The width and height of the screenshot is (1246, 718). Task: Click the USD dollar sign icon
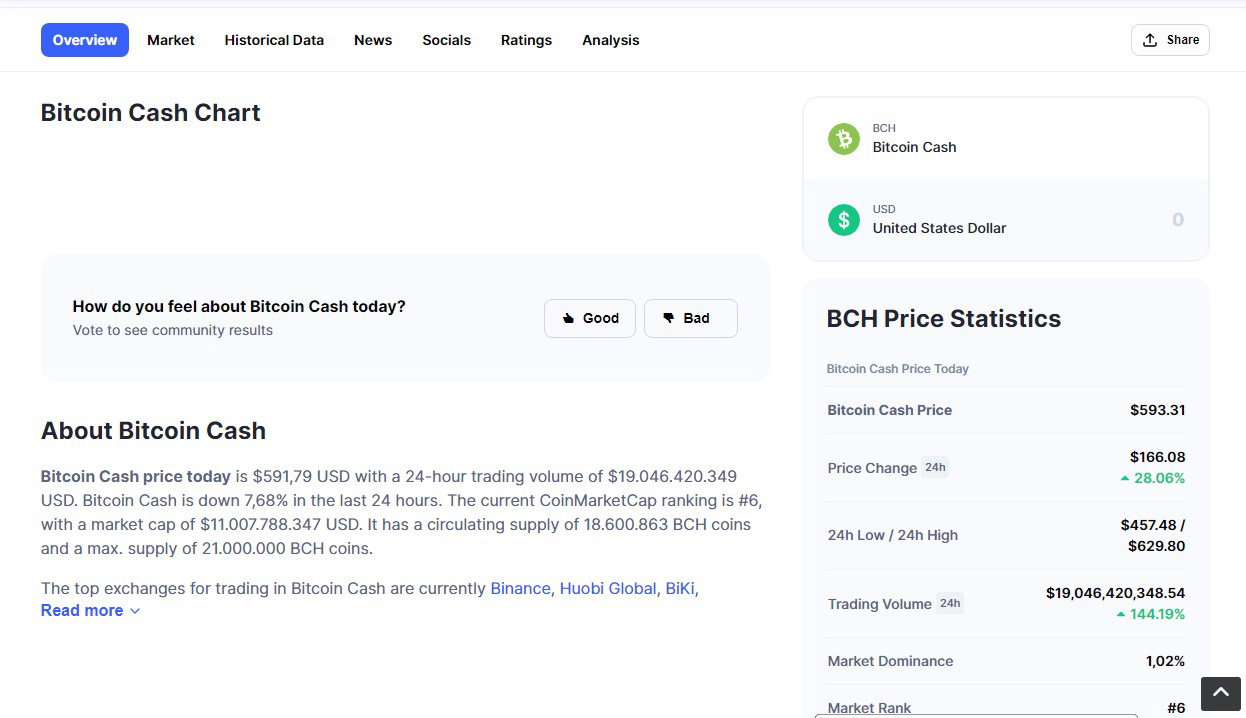point(844,219)
